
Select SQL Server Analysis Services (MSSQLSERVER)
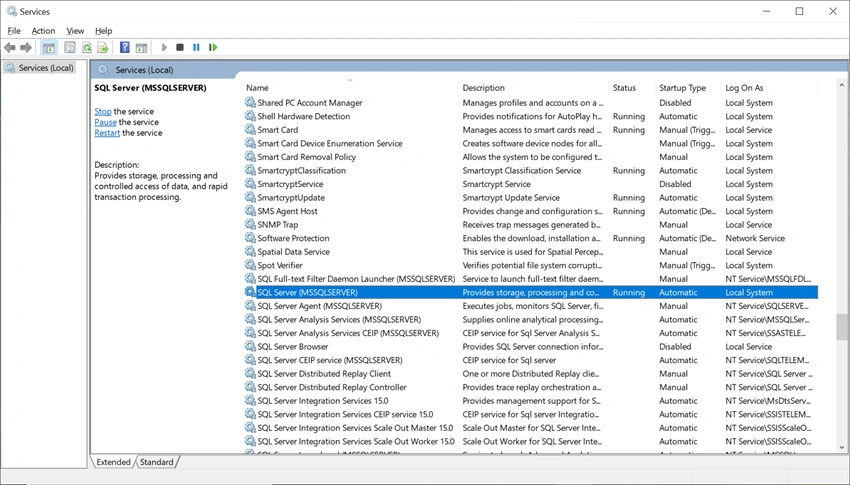[530, 319]
